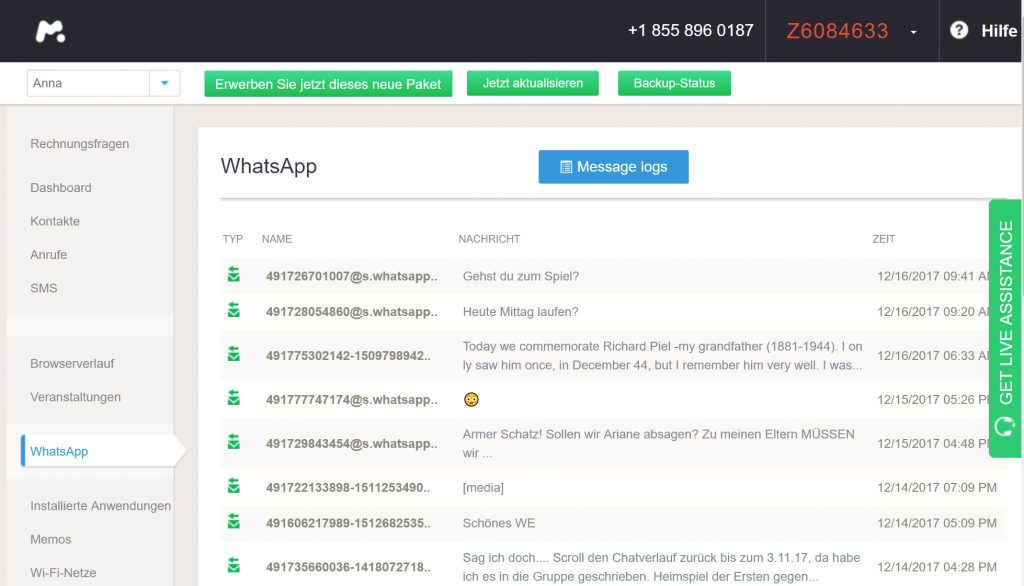1024x586 pixels.
Task: Click the Hilfe link in header
Action: [x=999, y=31]
